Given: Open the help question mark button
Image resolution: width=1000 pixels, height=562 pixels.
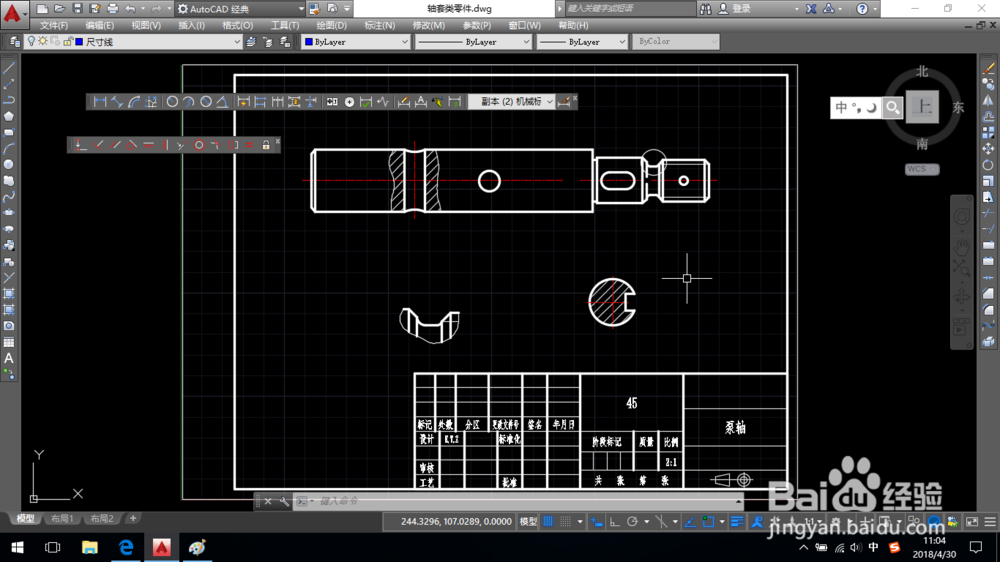Looking at the screenshot, I should (x=862, y=9).
